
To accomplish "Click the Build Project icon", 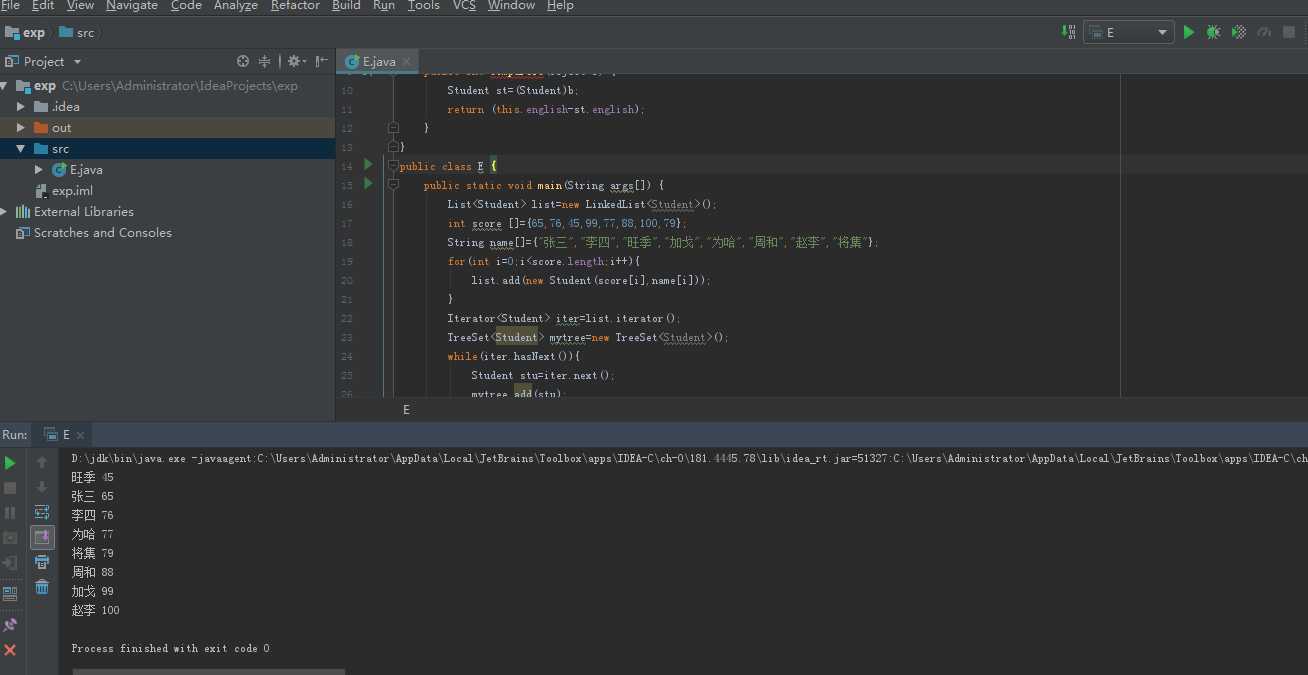I will pyautogui.click(x=1068, y=32).
